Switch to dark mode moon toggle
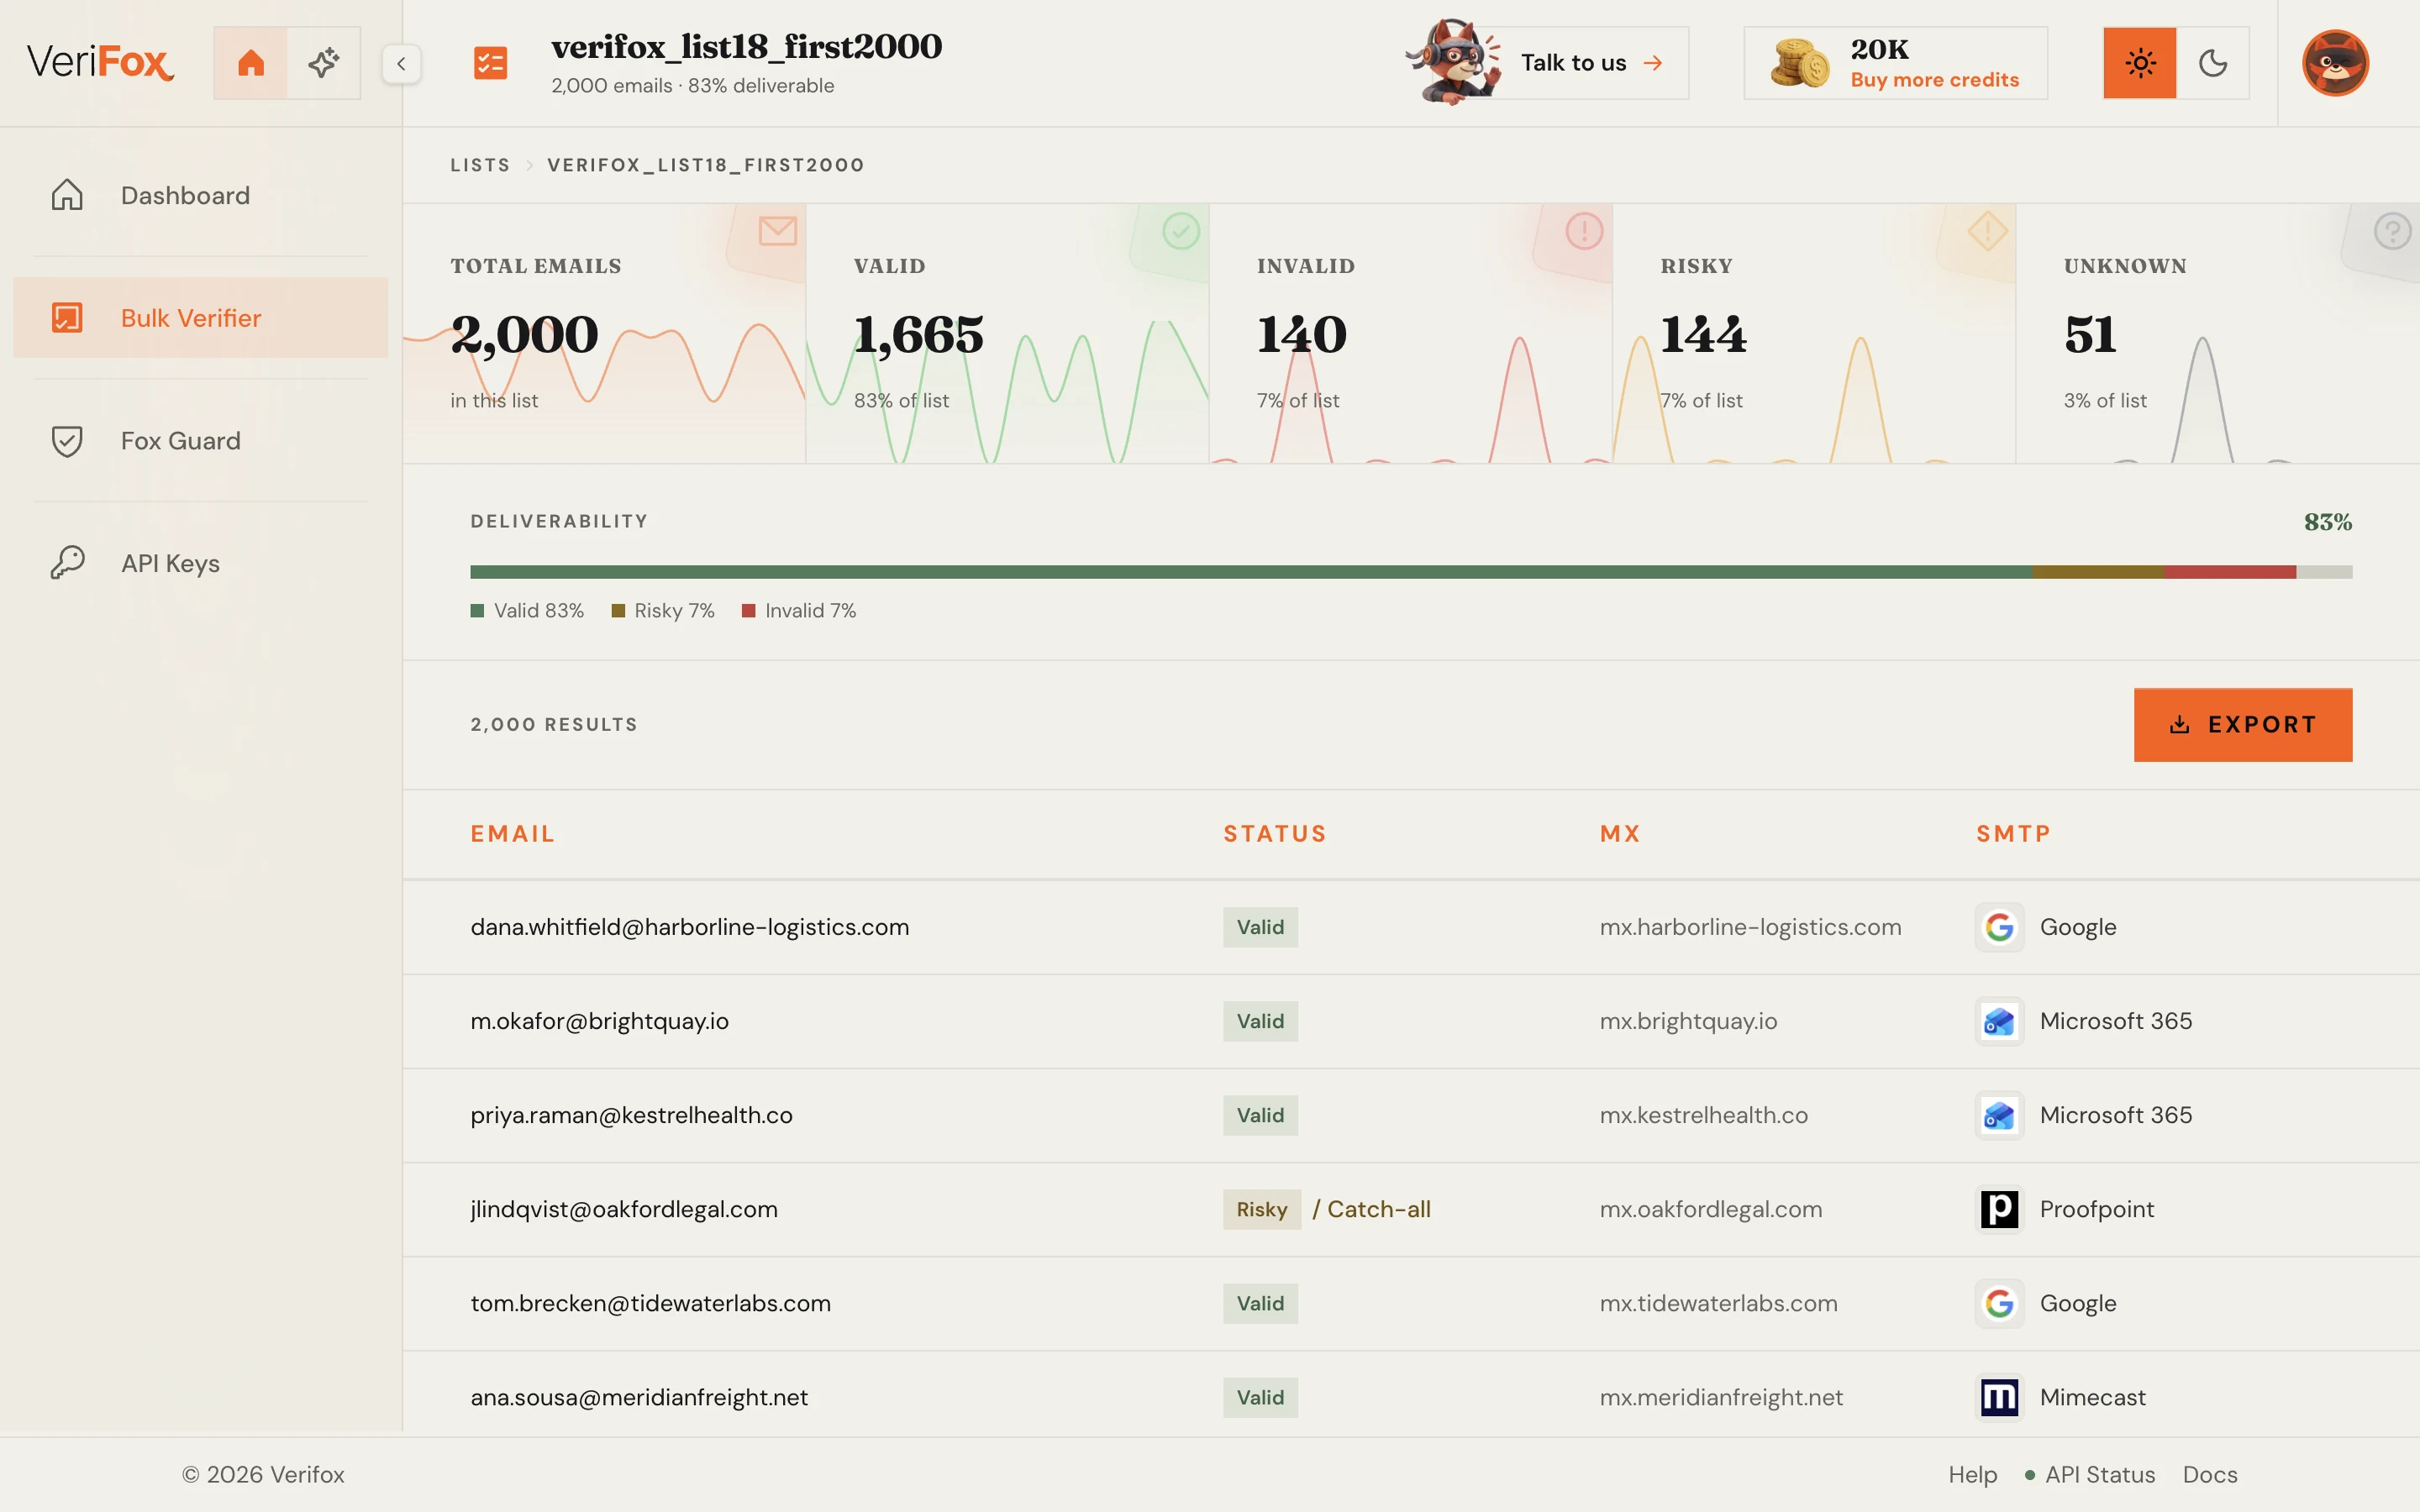Image resolution: width=2420 pixels, height=1512 pixels. [2212, 63]
